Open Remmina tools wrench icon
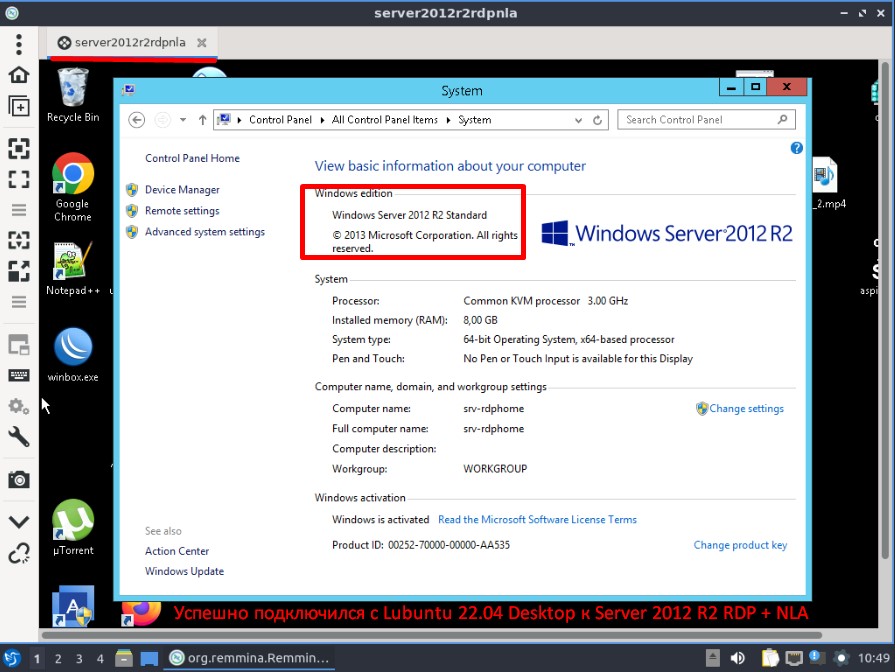895x672 pixels. (19, 437)
